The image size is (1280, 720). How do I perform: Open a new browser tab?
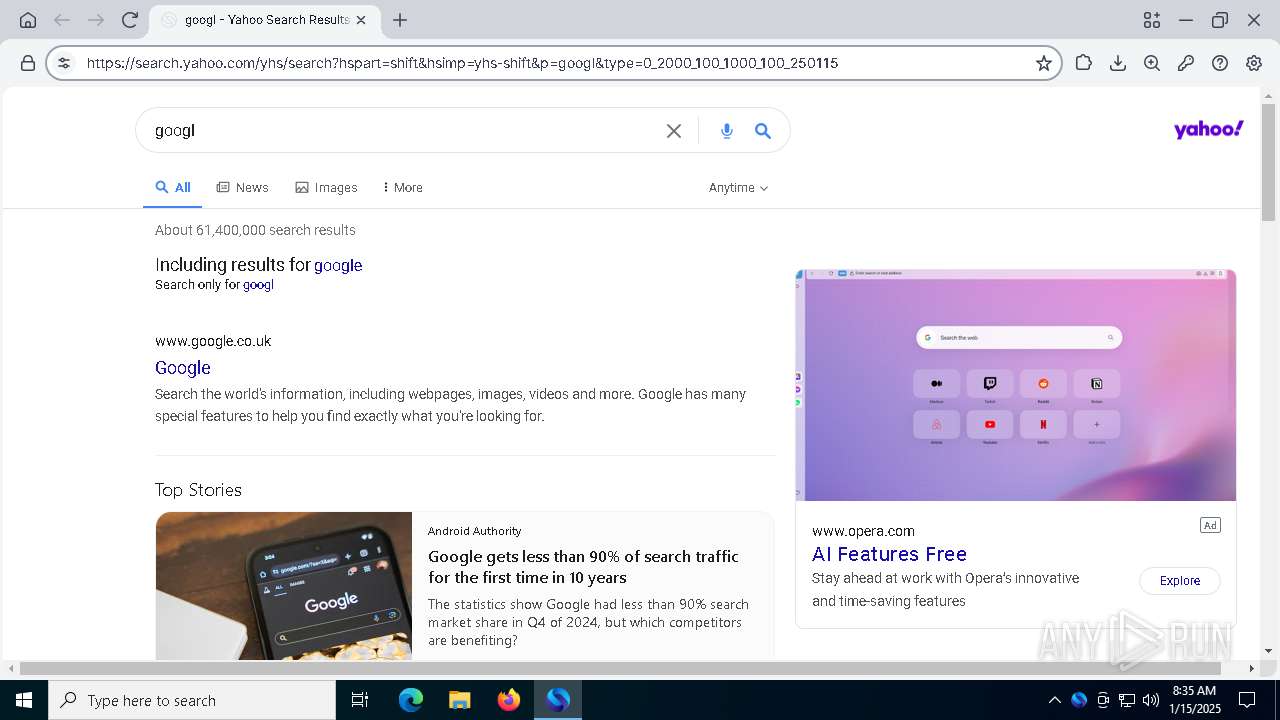click(x=400, y=20)
